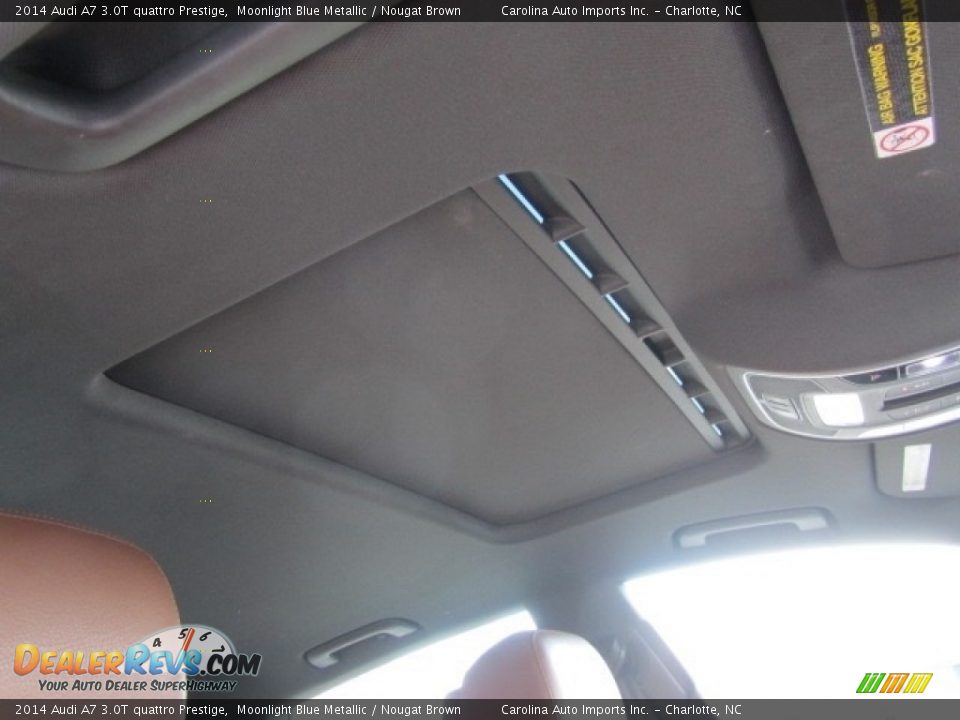Click the striped green-yellow logo in bottom corner

893,683
